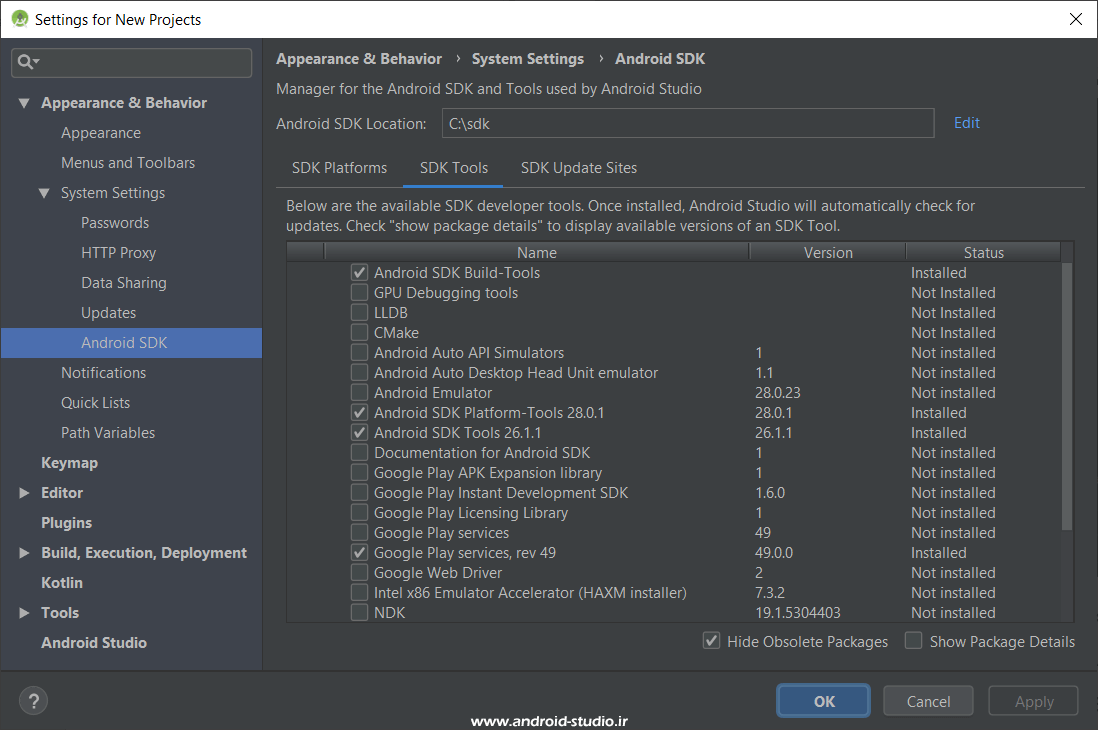Select Data Sharing settings item

point(124,283)
